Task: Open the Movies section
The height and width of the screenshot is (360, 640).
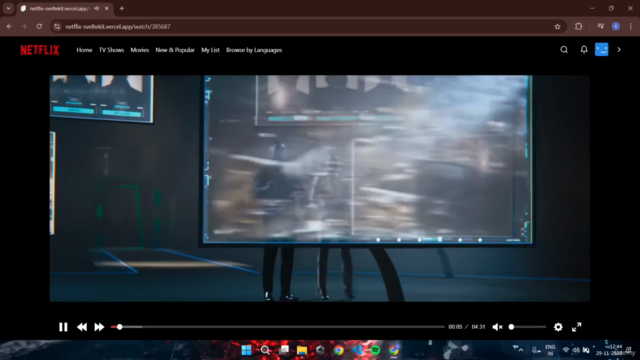Action: (140, 50)
